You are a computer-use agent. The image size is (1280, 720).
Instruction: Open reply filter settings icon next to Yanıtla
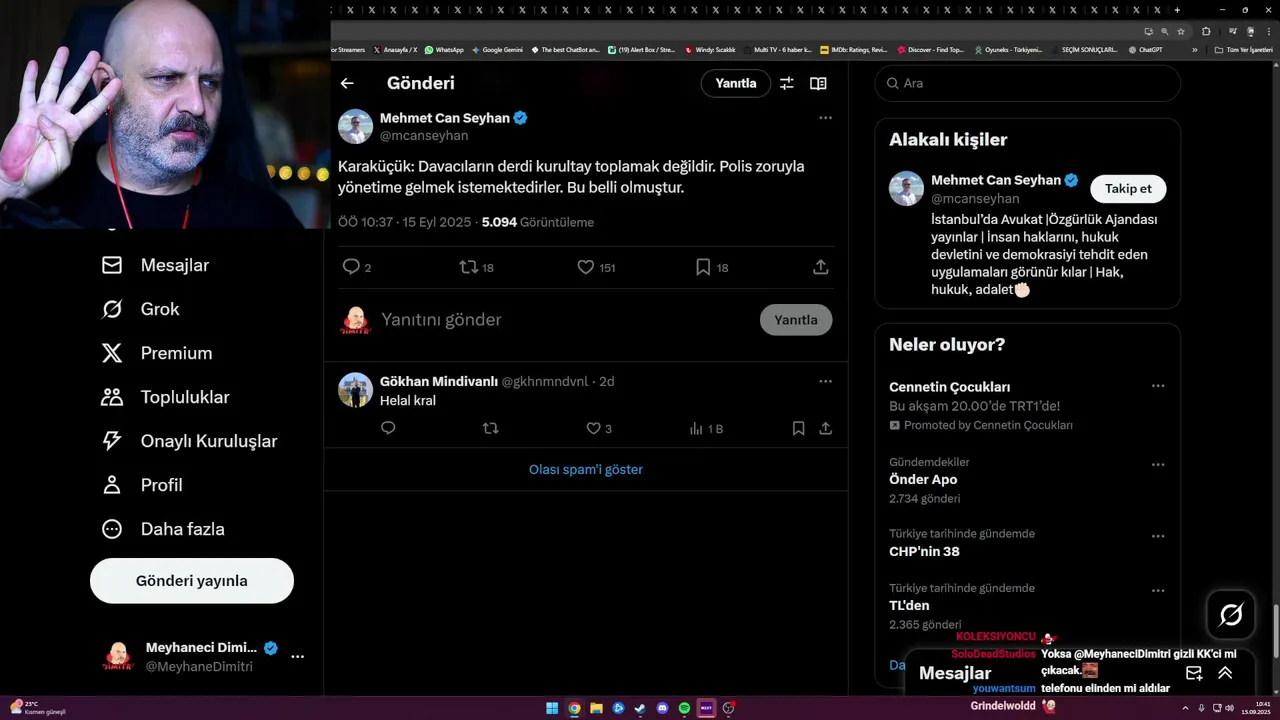(x=787, y=83)
